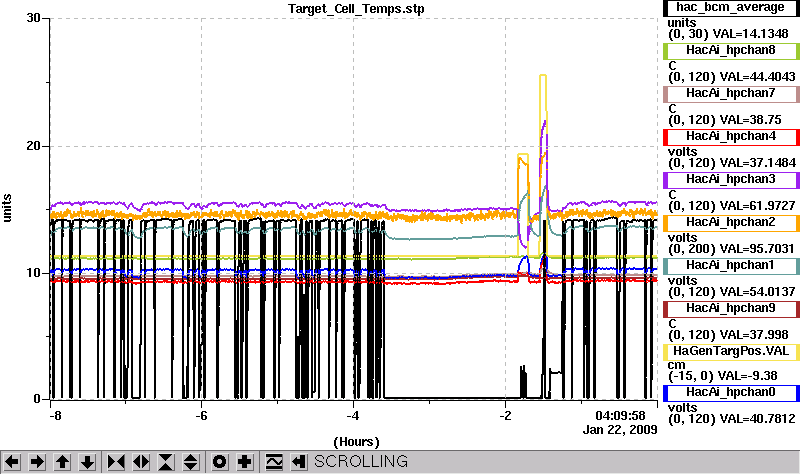Viewport: 800px width, 474px height.
Task: Click the plus icon in the toolbar
Action: point(245,462)
